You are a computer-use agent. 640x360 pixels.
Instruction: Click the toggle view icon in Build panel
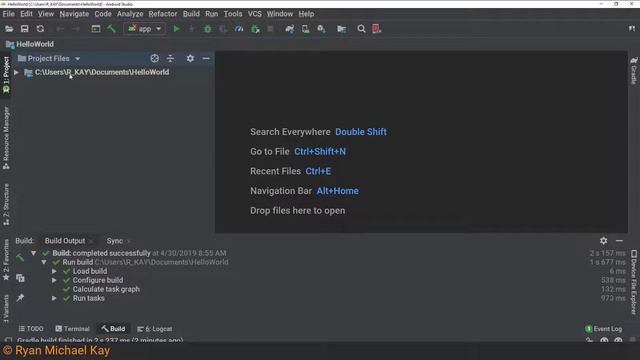pyautogui.click(x=20, y=278)
